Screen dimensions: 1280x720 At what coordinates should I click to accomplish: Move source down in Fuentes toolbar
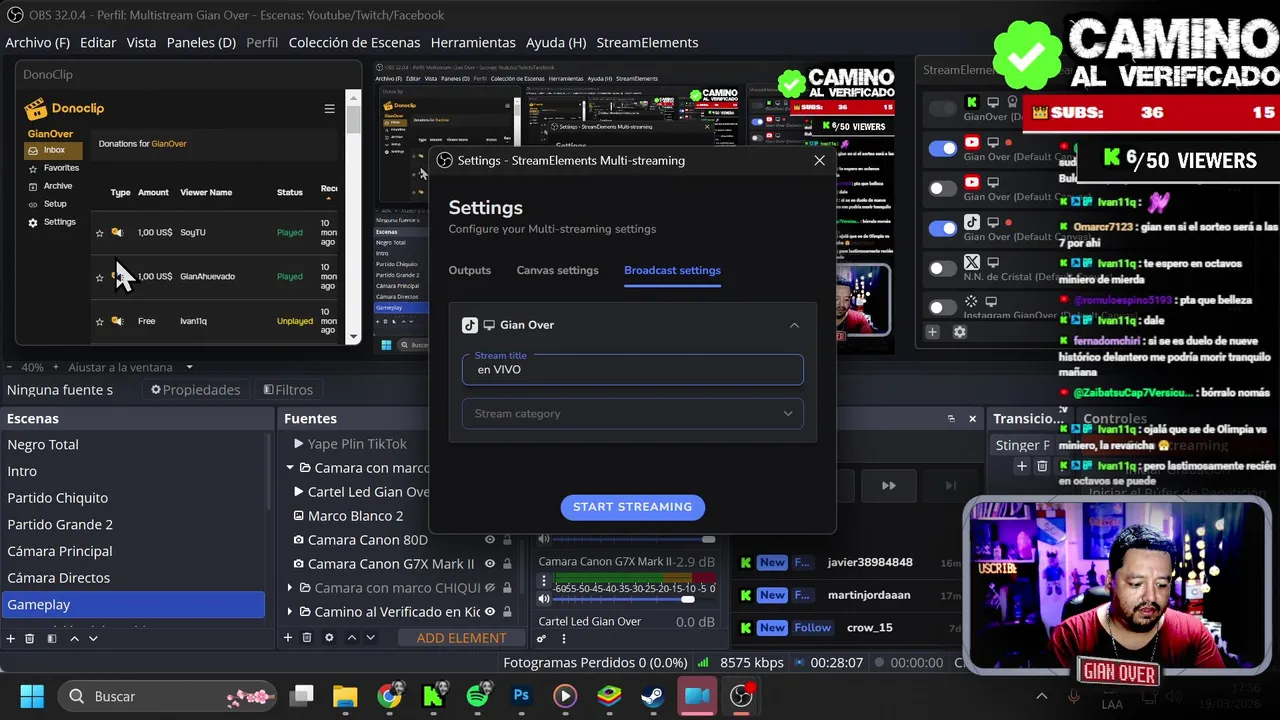[370, 637]
